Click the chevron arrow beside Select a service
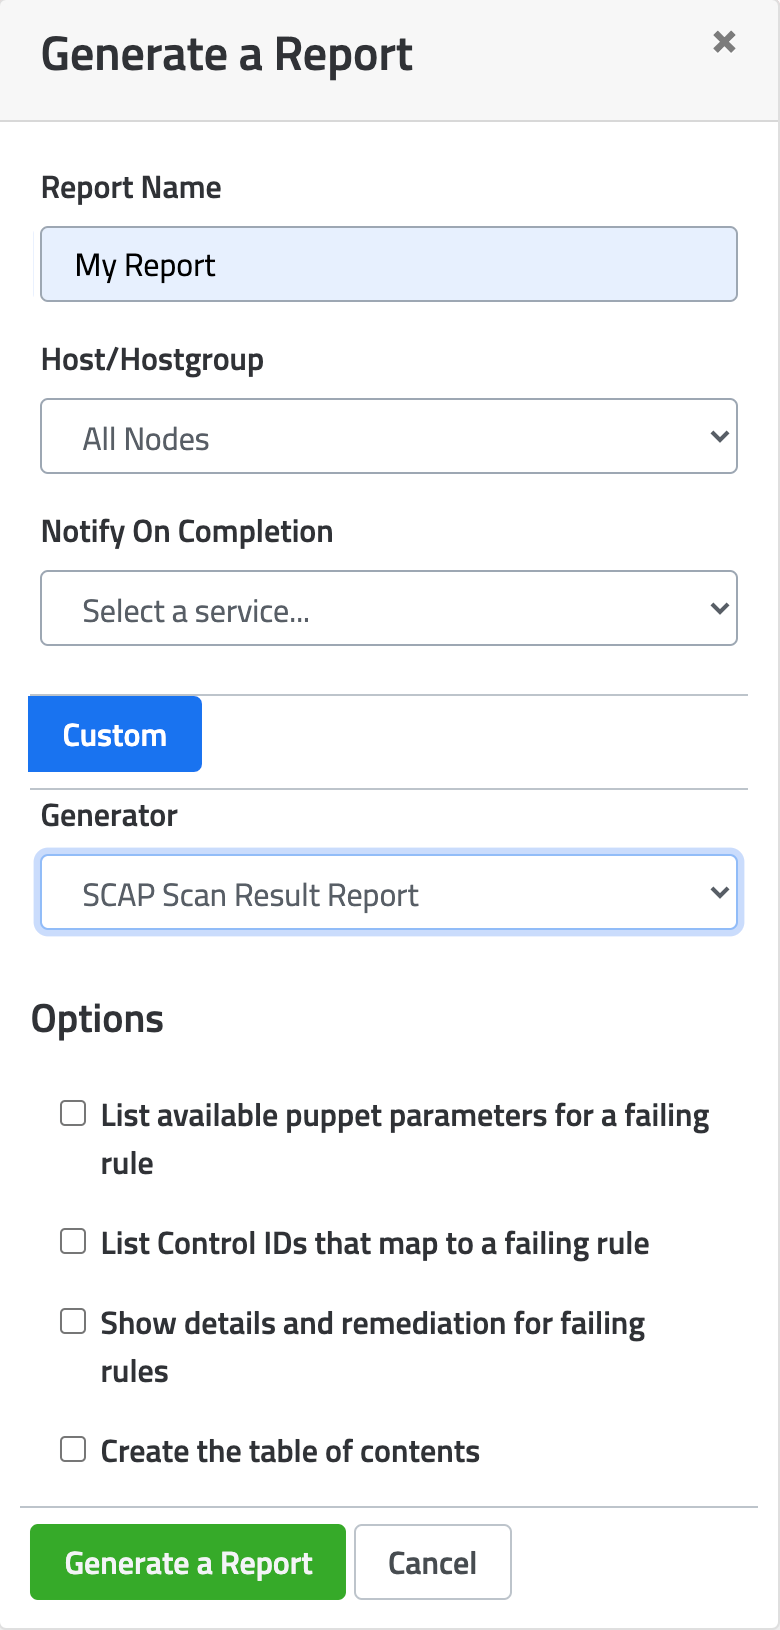 pos(718,609)
